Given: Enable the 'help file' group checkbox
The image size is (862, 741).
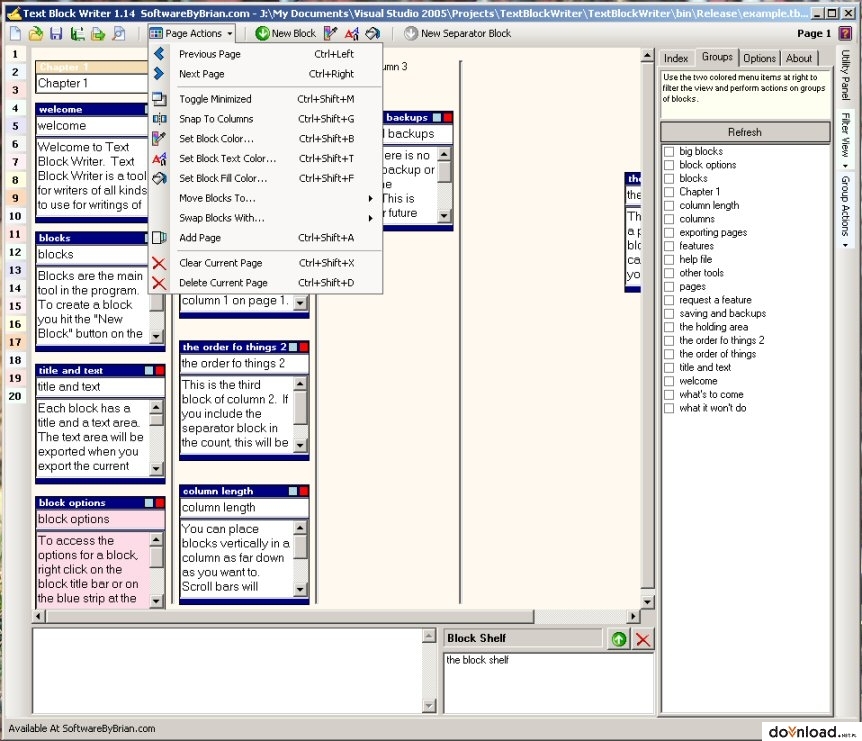Looking at the screenshot, I should click(x=669, y=259).
